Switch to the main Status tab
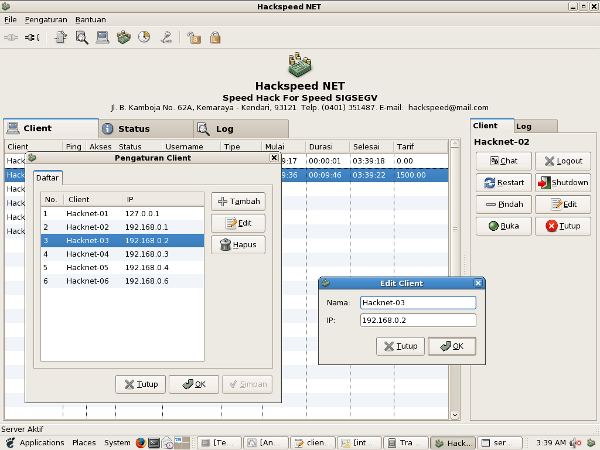This screenshot has height=450, width=600. (146, 129)
